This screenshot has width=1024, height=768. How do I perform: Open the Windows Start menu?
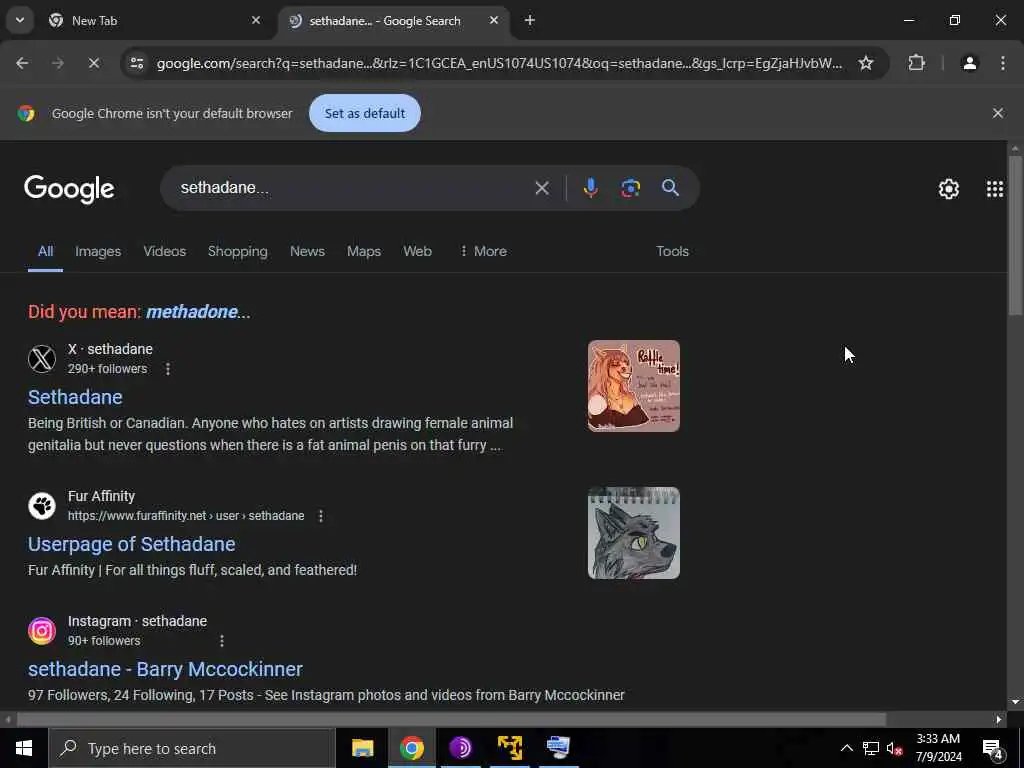point(24,748)
